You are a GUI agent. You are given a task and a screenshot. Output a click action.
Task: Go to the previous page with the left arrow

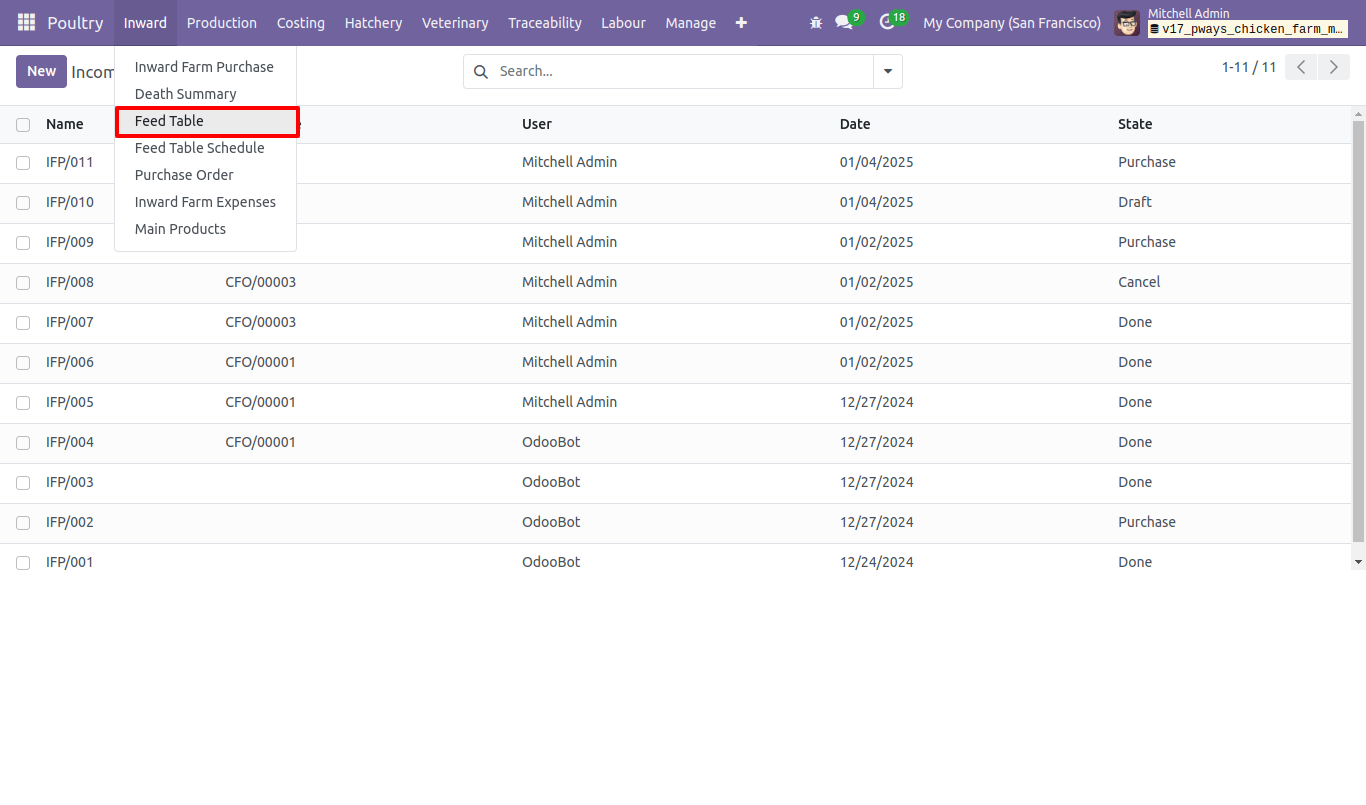pos(1300,67)
